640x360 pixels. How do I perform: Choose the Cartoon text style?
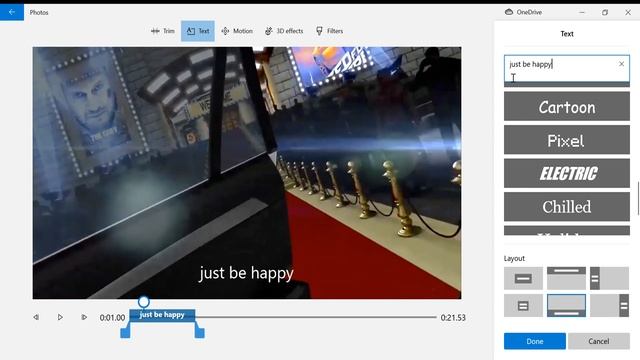(567, 107)
